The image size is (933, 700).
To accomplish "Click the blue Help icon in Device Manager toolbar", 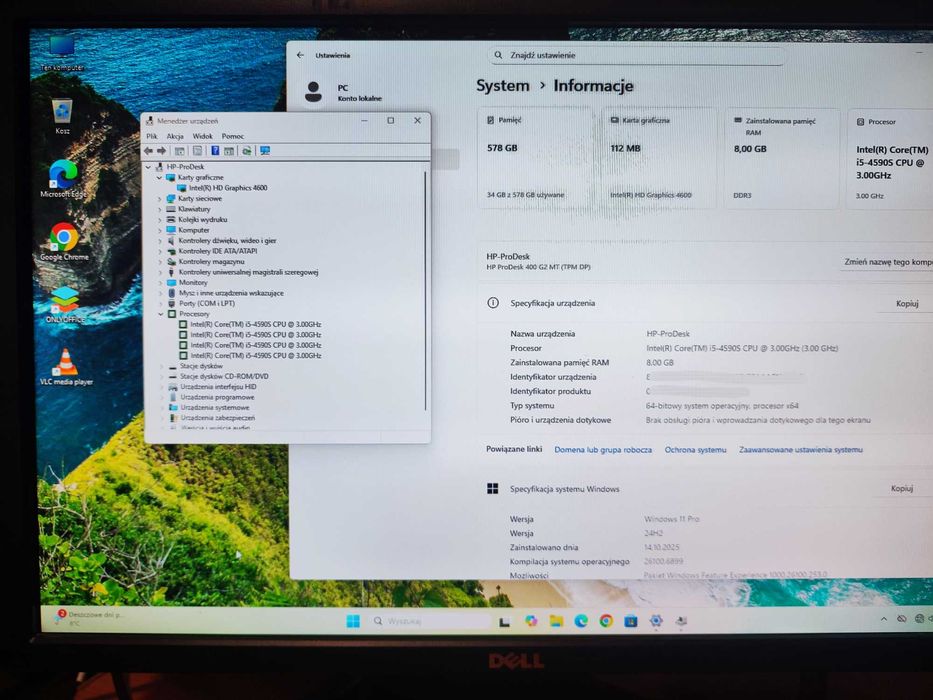I will [x=215, y=151].
